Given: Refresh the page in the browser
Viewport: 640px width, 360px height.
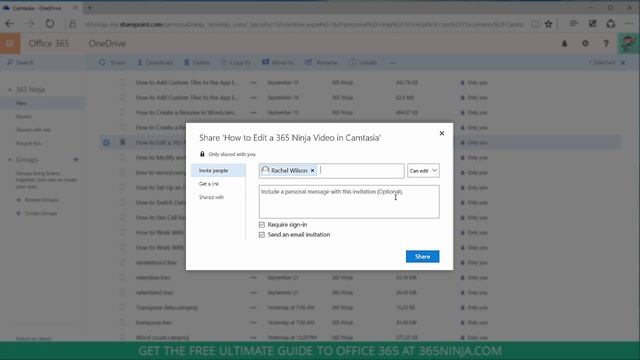Looking at the screenshot, I should point(50,24).
